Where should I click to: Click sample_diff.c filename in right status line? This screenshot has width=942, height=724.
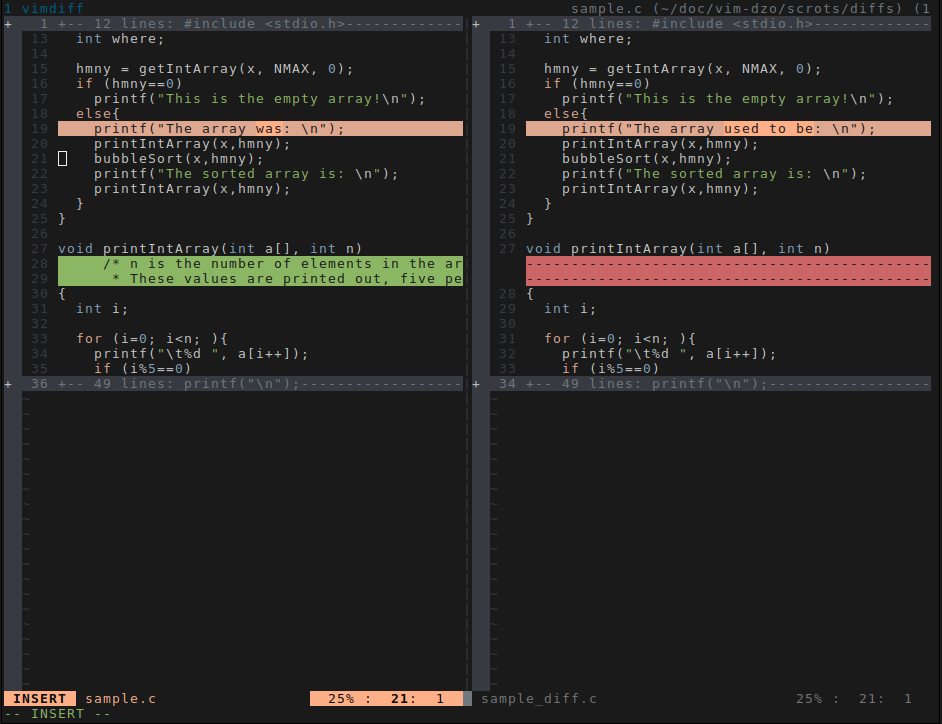tap(539, 698)
